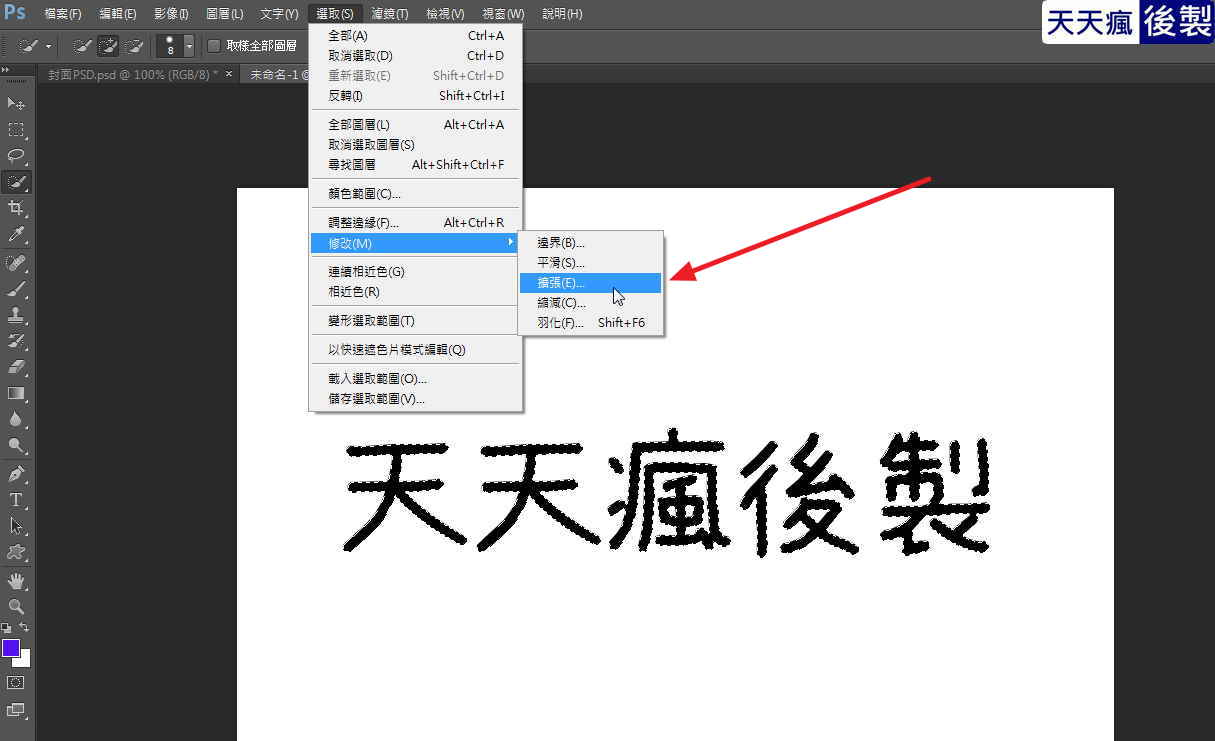Swap foreground and background colors
The width and height of the screenshot is (1215, 741).
[25, 628]
